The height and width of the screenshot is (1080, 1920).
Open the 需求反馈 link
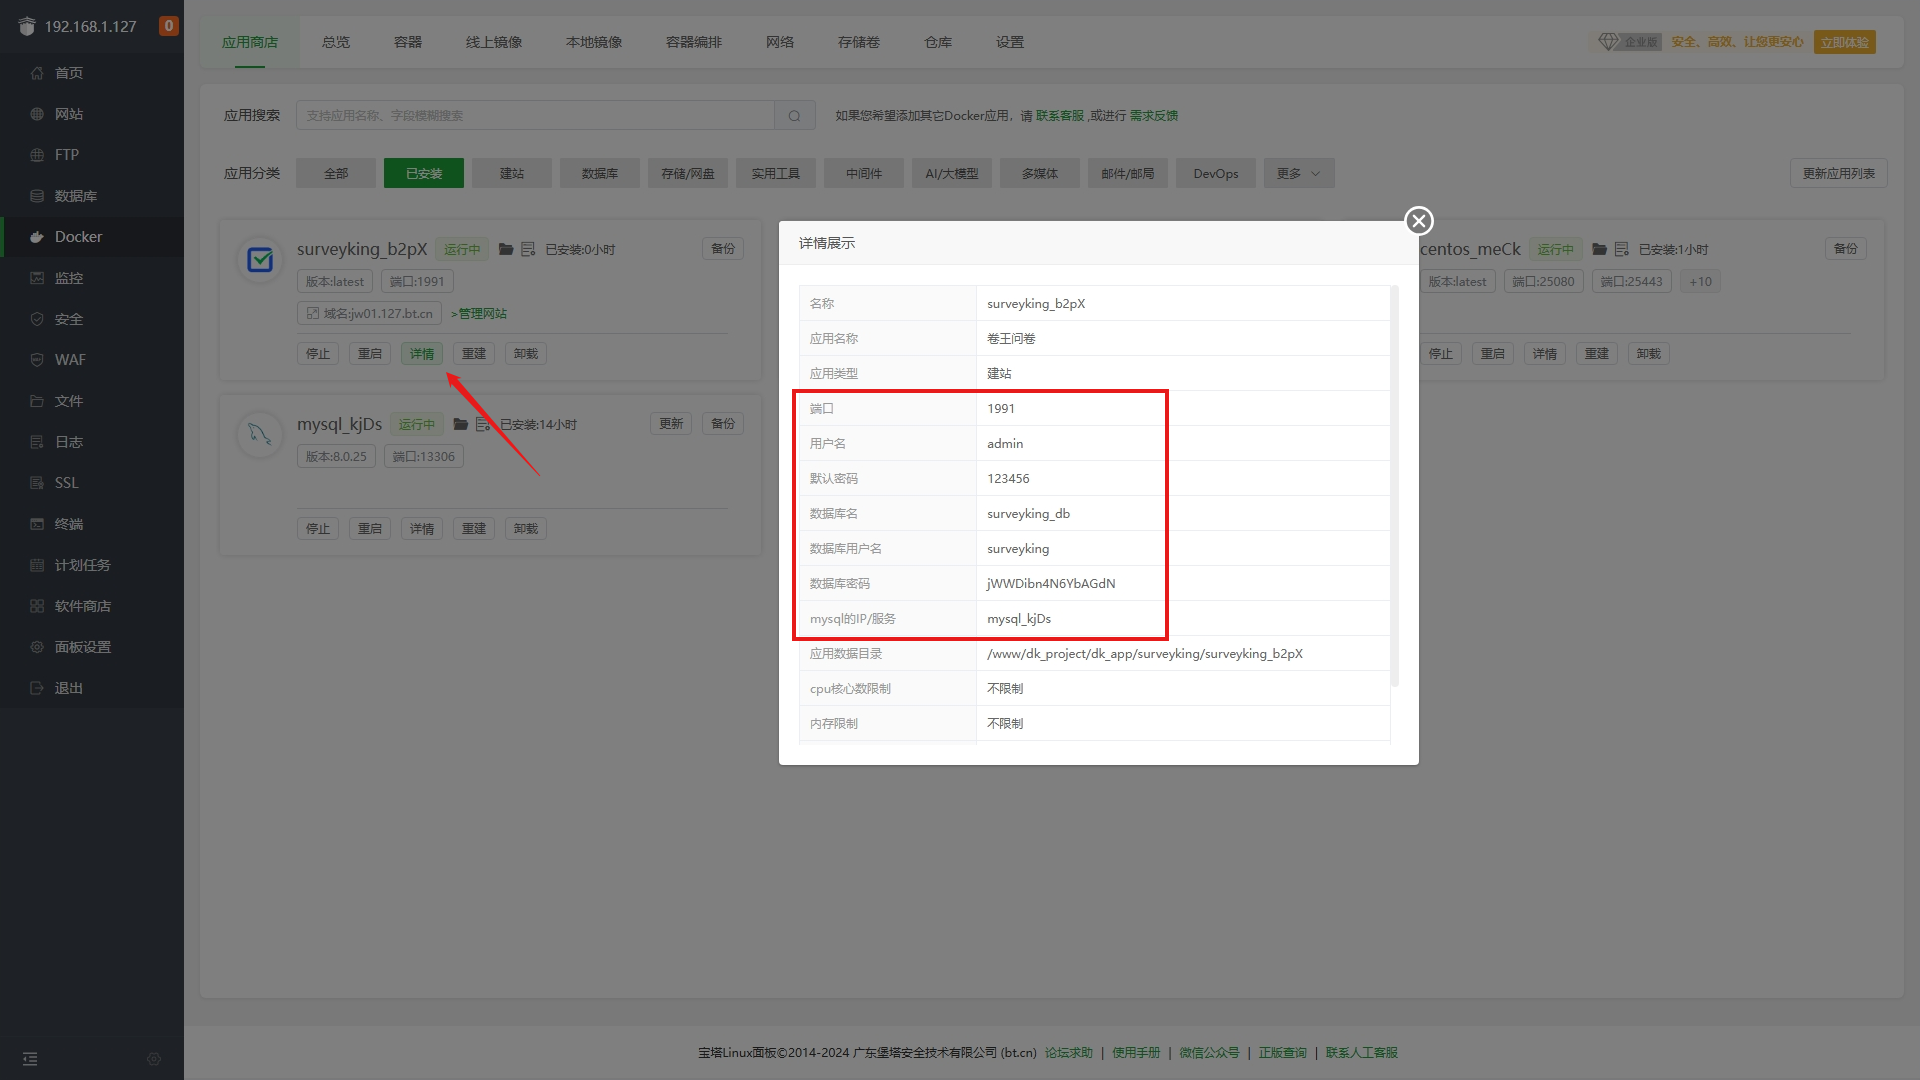pyautogui.click(x=1154, y=116)
